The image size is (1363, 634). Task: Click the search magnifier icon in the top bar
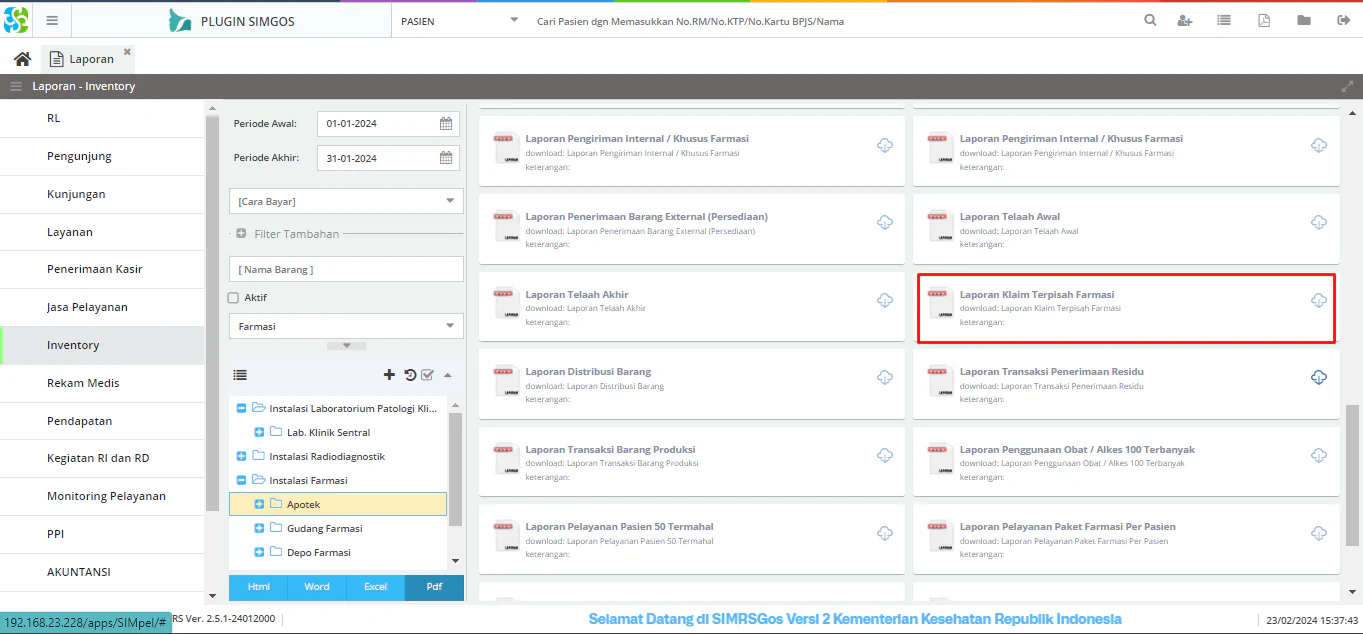(1150, 20)
